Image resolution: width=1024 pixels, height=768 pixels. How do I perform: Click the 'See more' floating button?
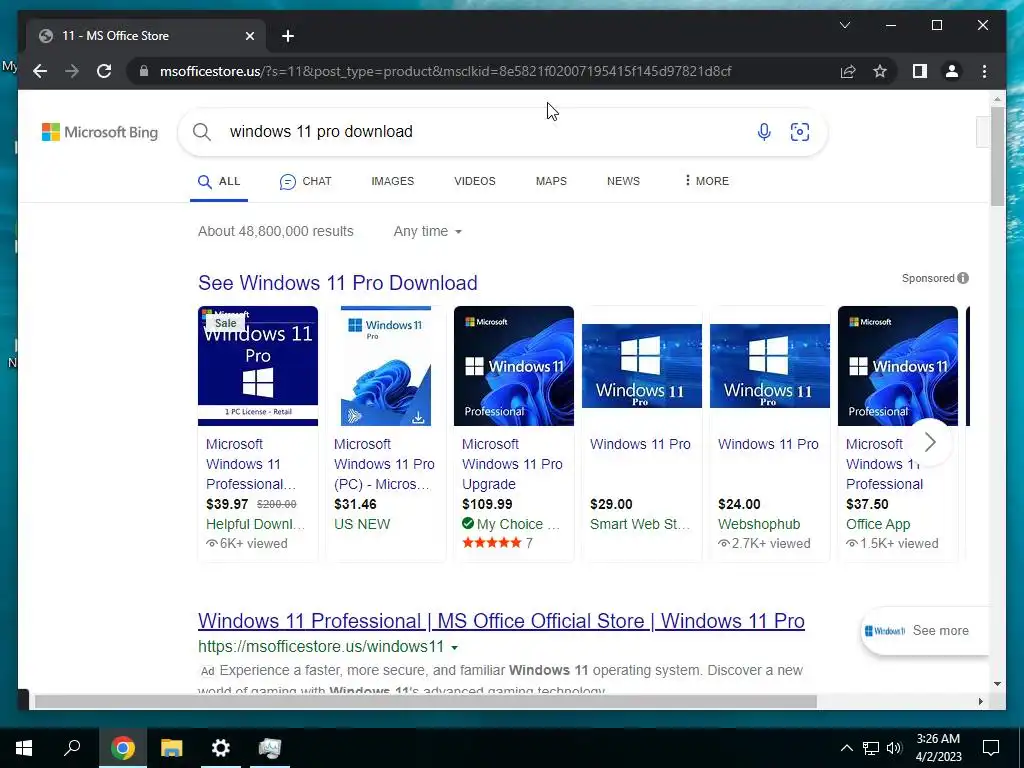pos(925,631)
